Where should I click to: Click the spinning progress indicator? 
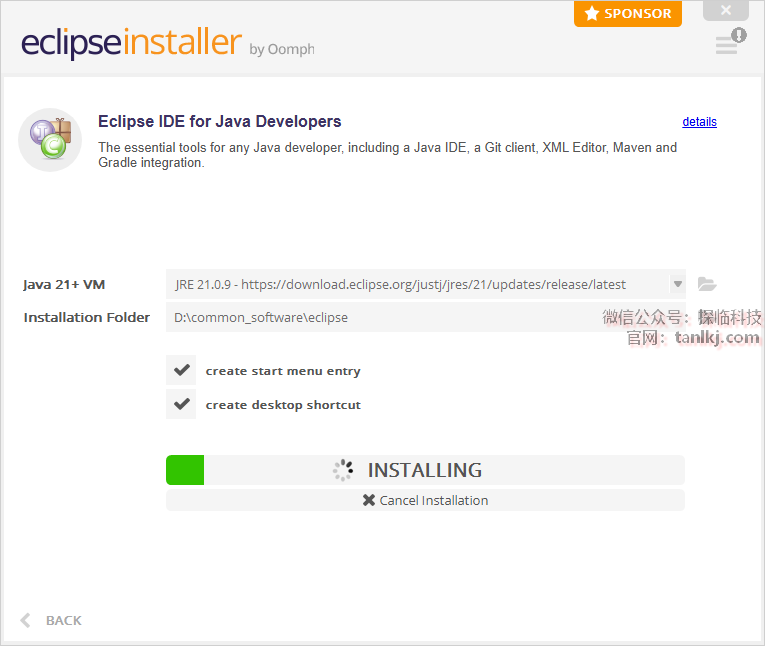[x=343, y=470]
